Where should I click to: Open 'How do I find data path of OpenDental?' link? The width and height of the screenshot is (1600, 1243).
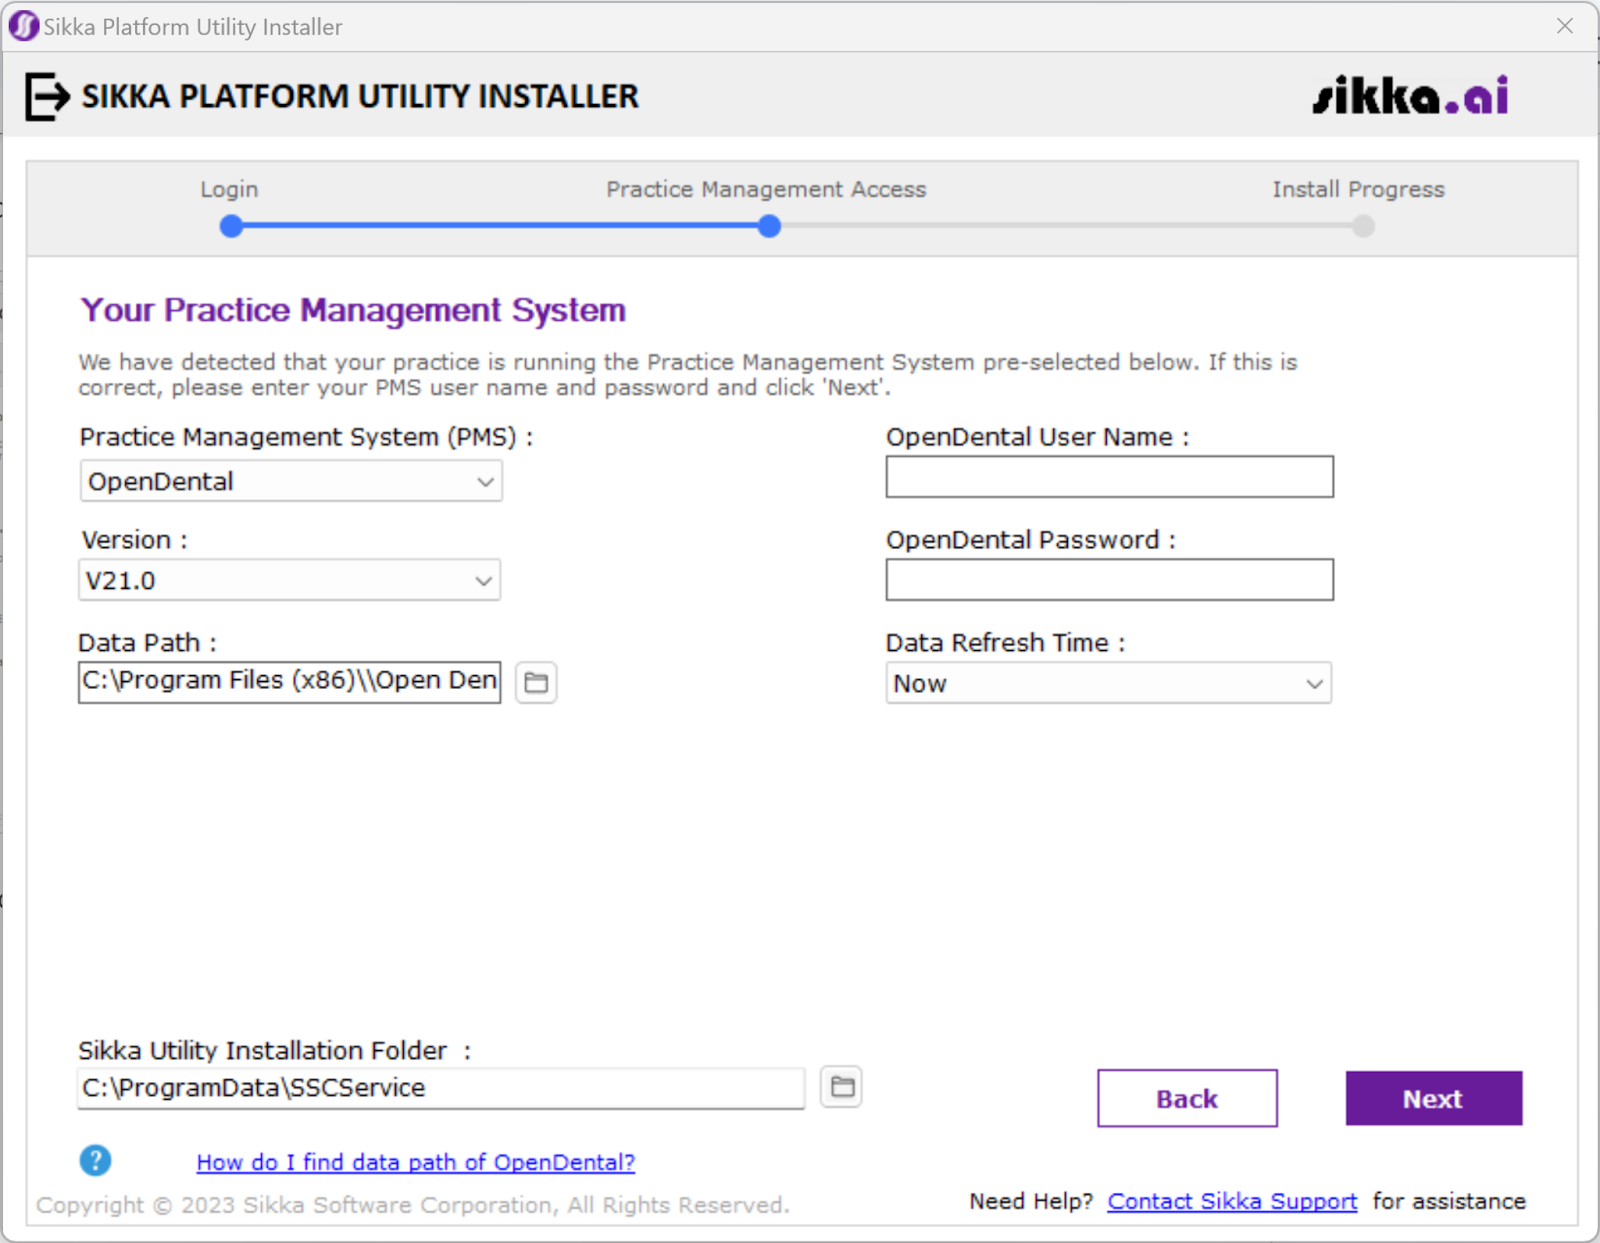416,1162
